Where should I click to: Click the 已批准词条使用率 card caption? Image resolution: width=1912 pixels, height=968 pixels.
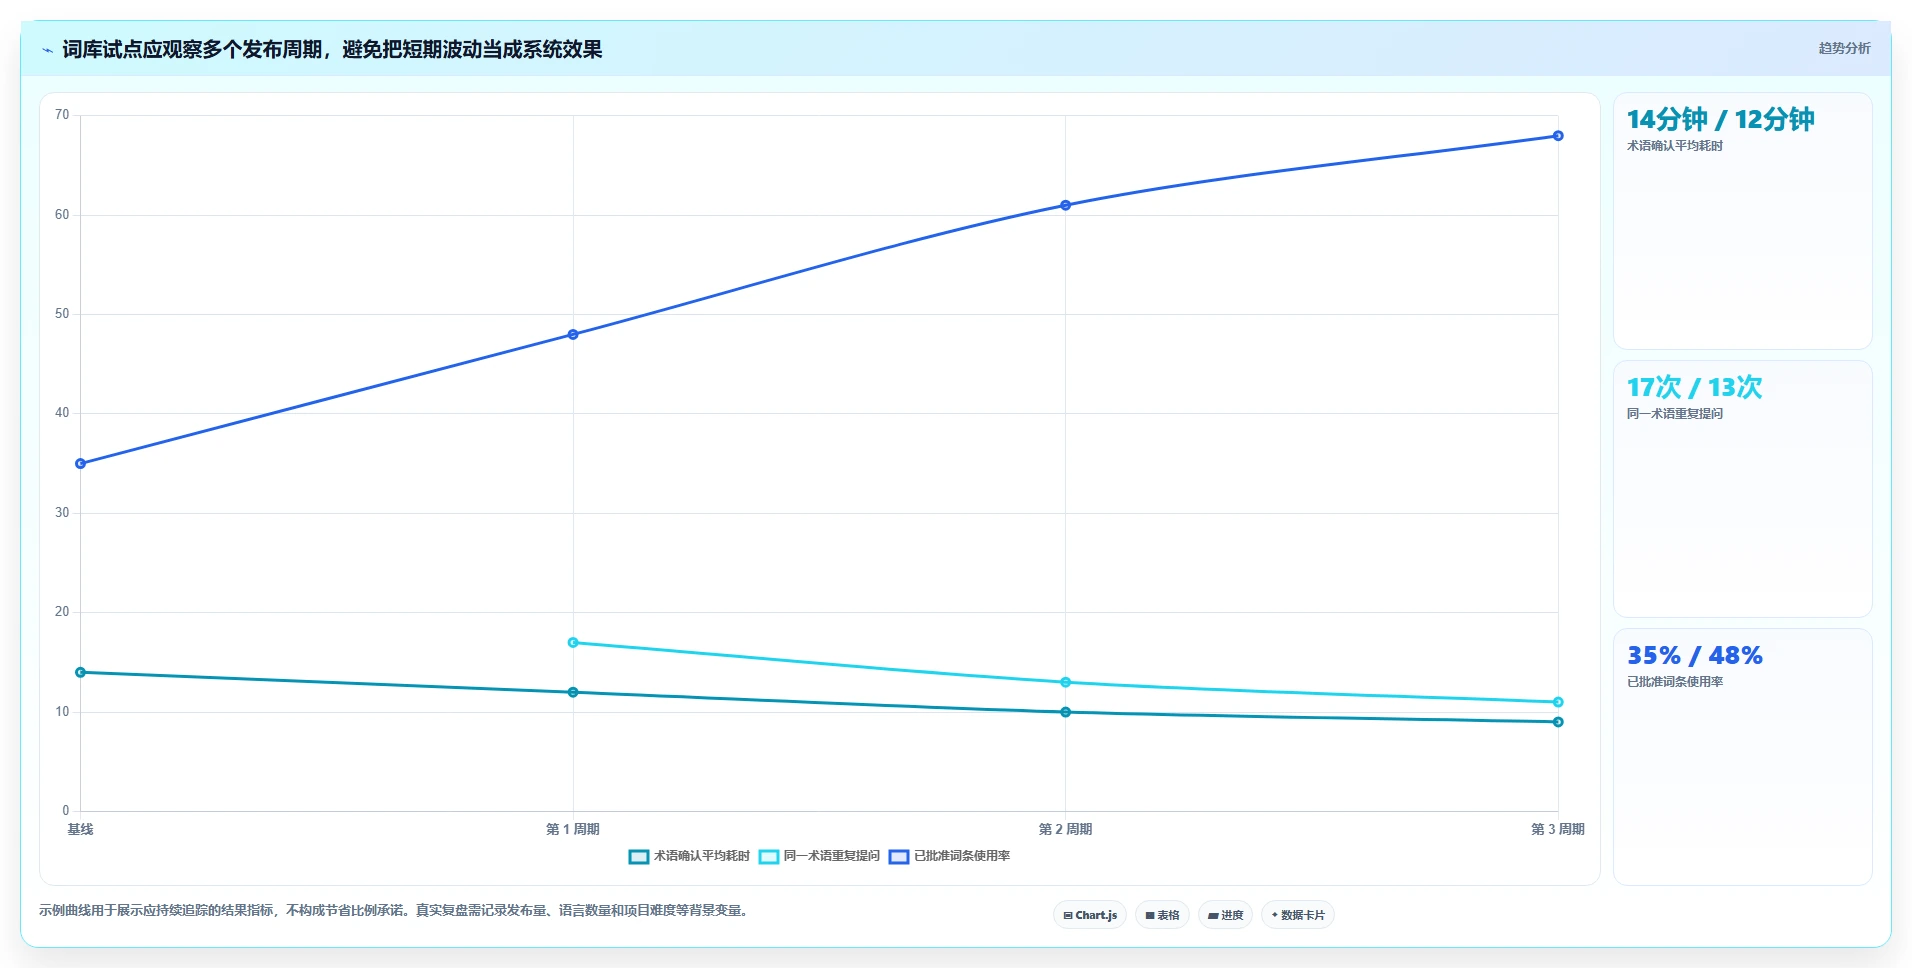click(1675, 682)
